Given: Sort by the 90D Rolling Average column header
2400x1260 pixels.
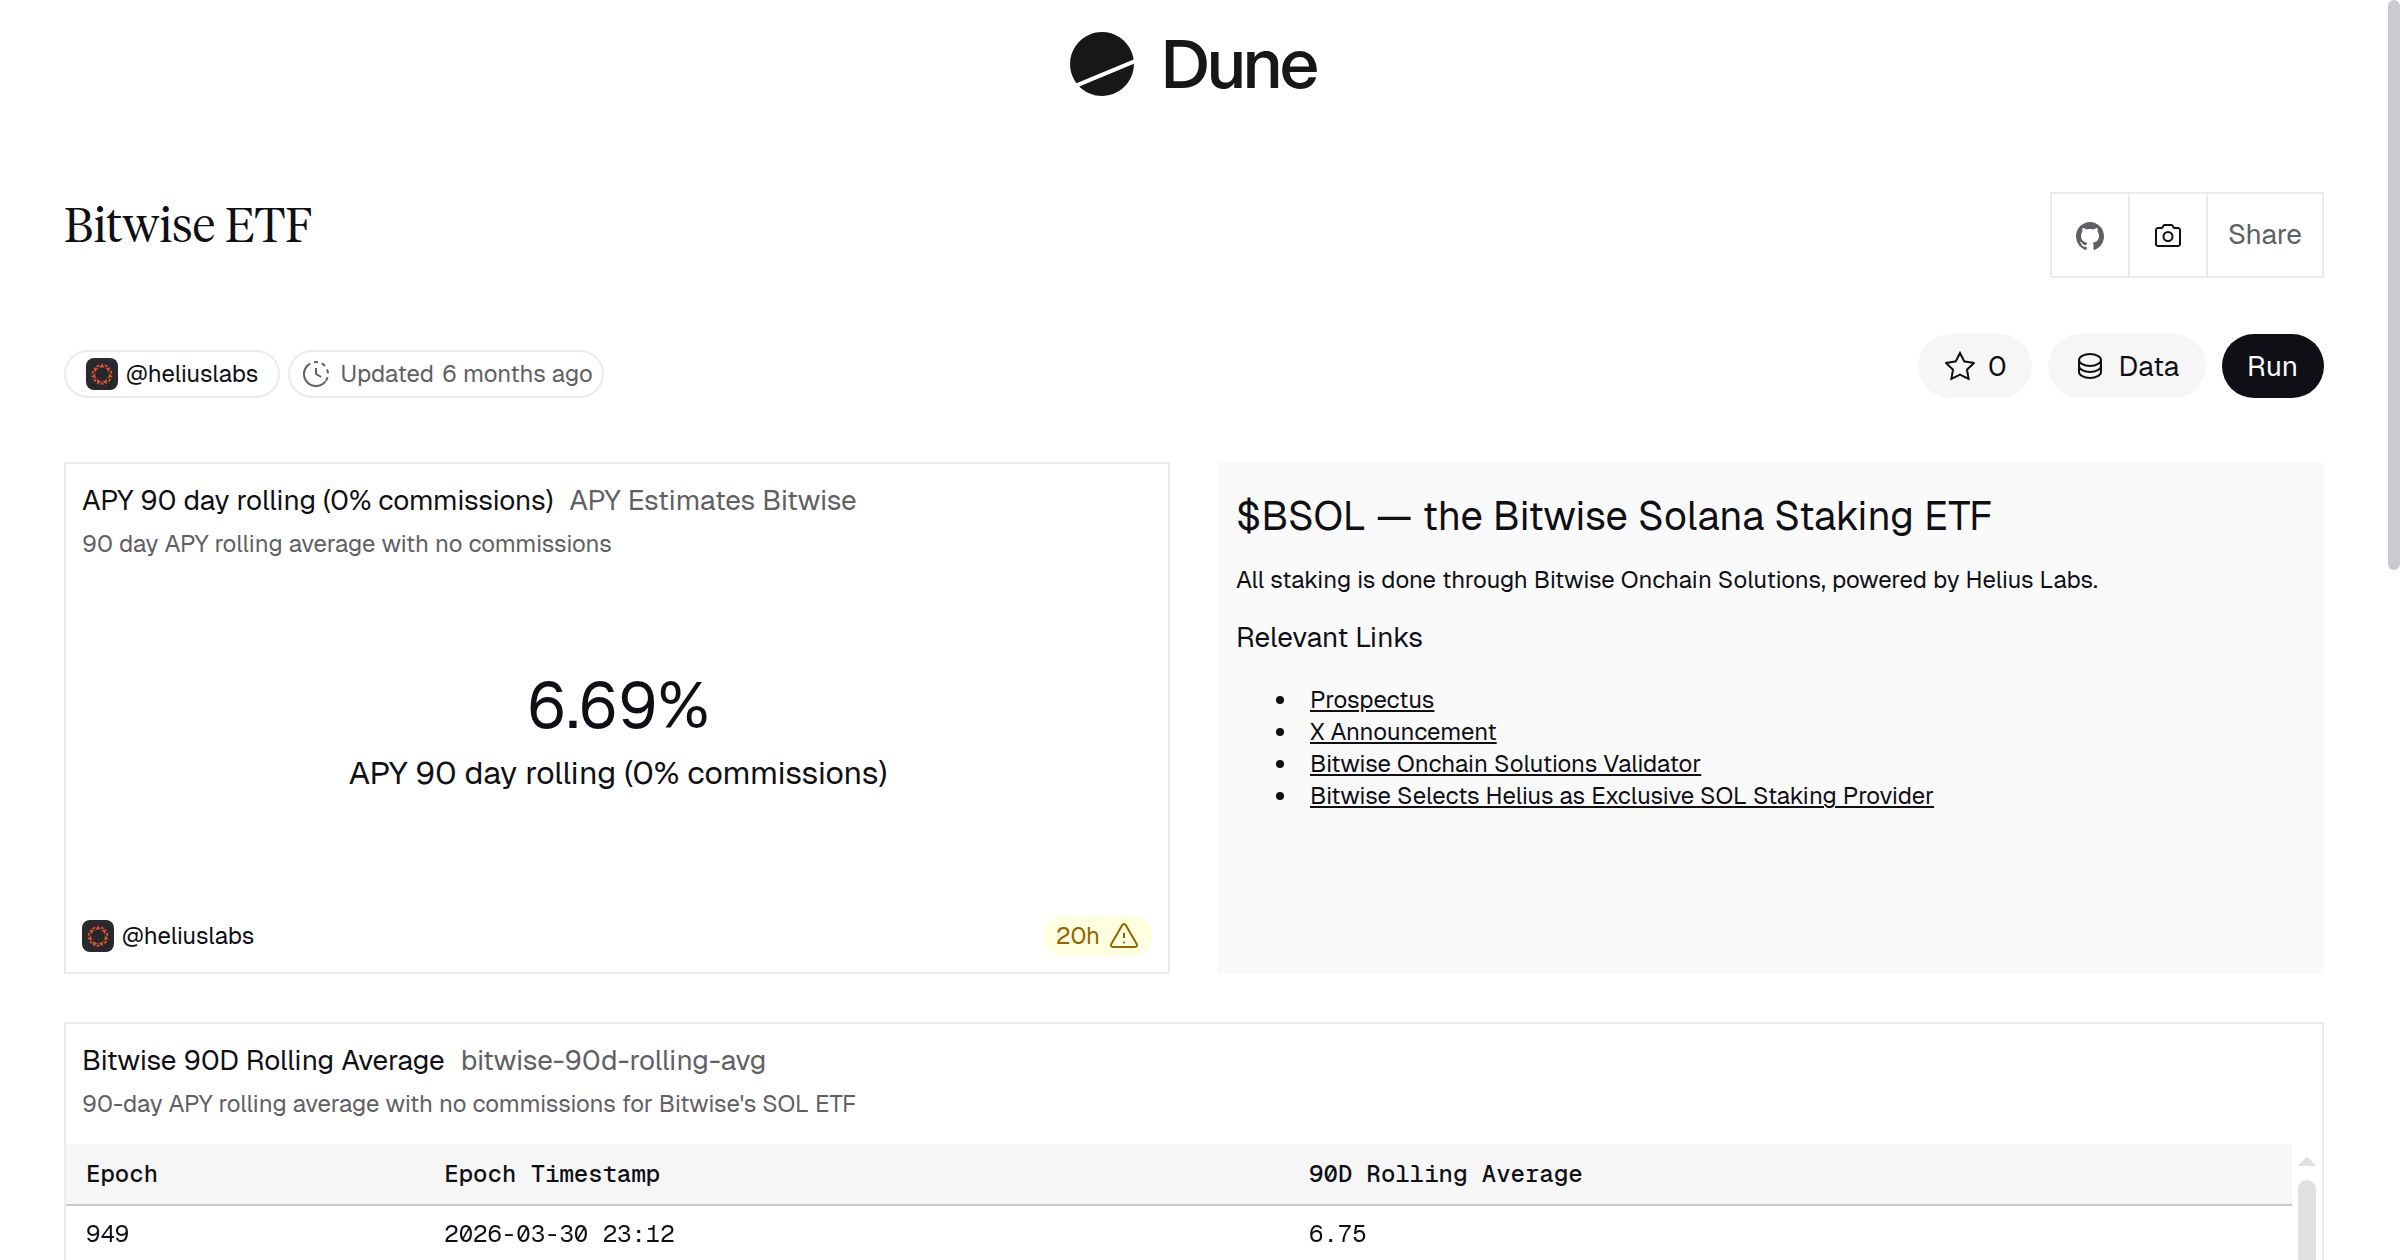Looking at the screenshot, I should click(1444, 1174).
